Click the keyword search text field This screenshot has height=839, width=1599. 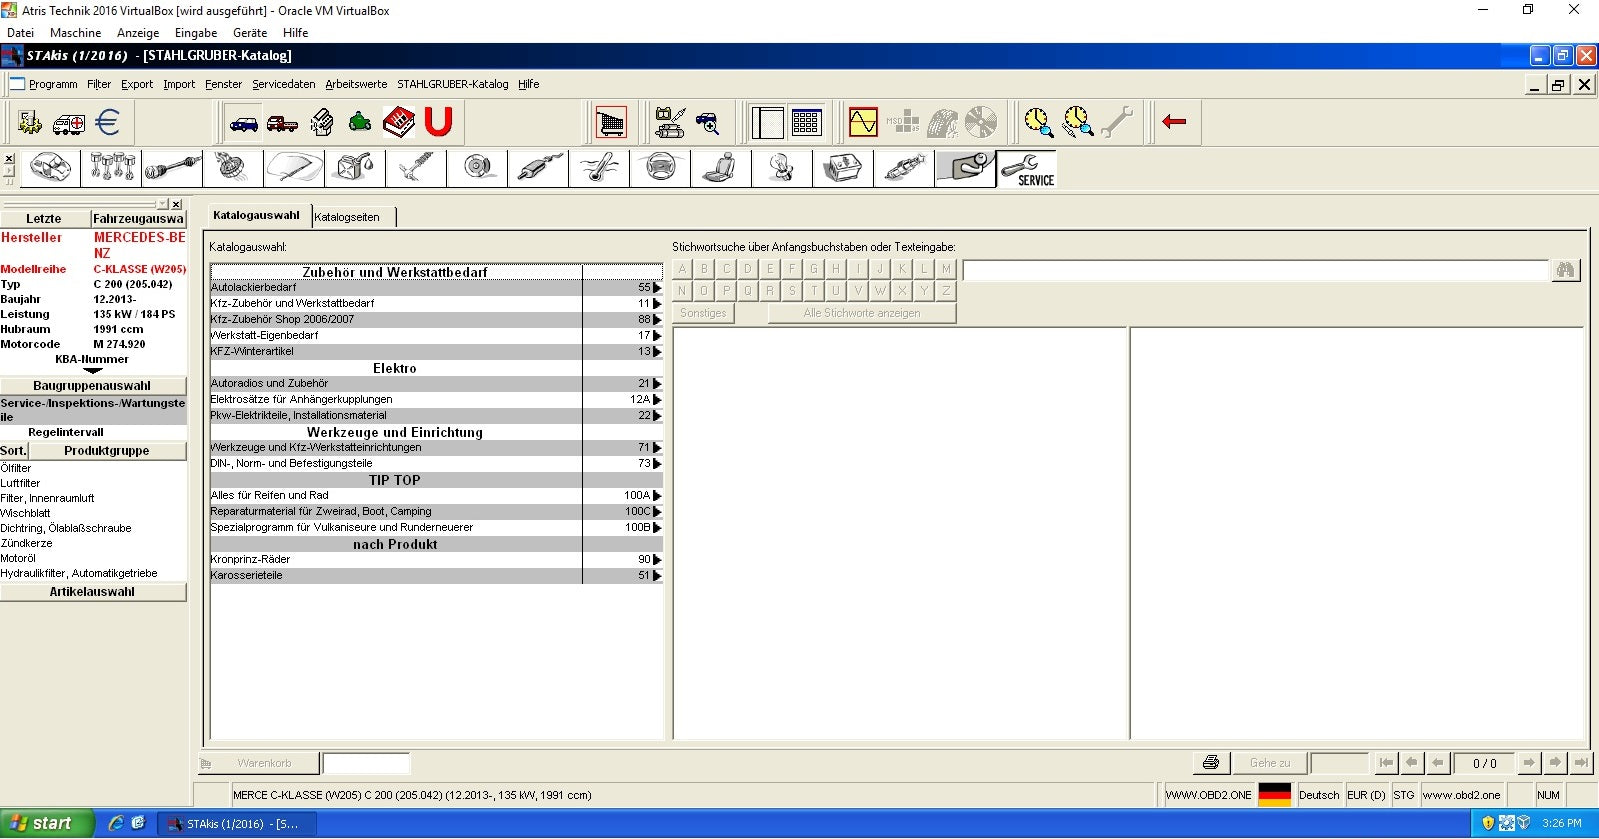point(1255,270)
